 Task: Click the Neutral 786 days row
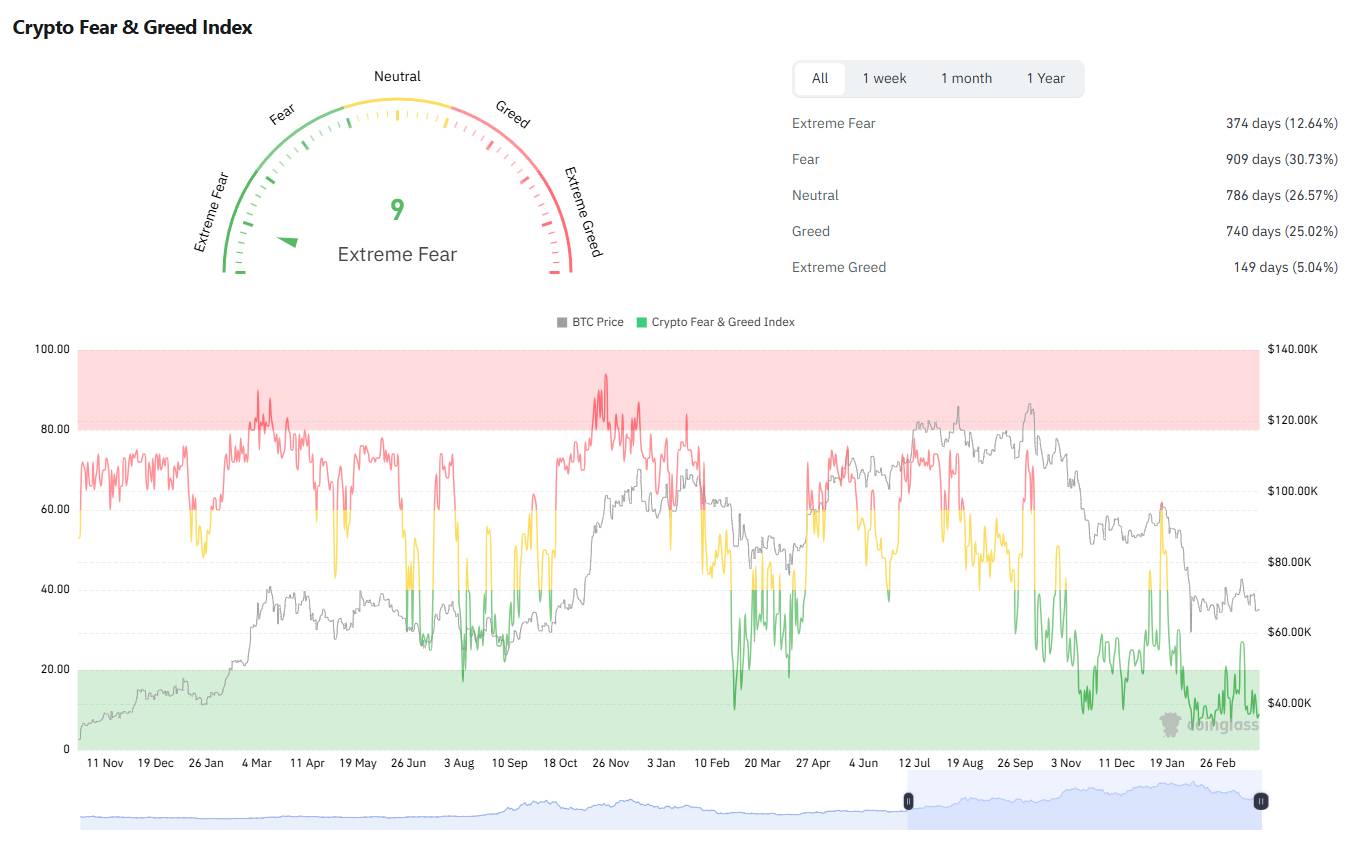tap(1064, 196)
